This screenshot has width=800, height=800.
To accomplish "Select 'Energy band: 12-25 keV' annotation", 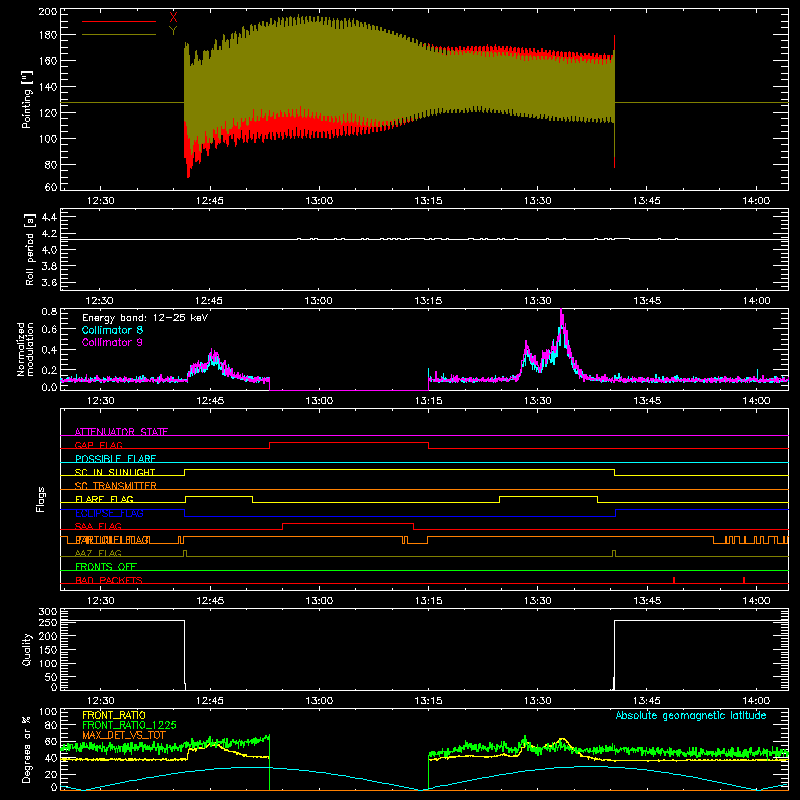I will point(145,318).
